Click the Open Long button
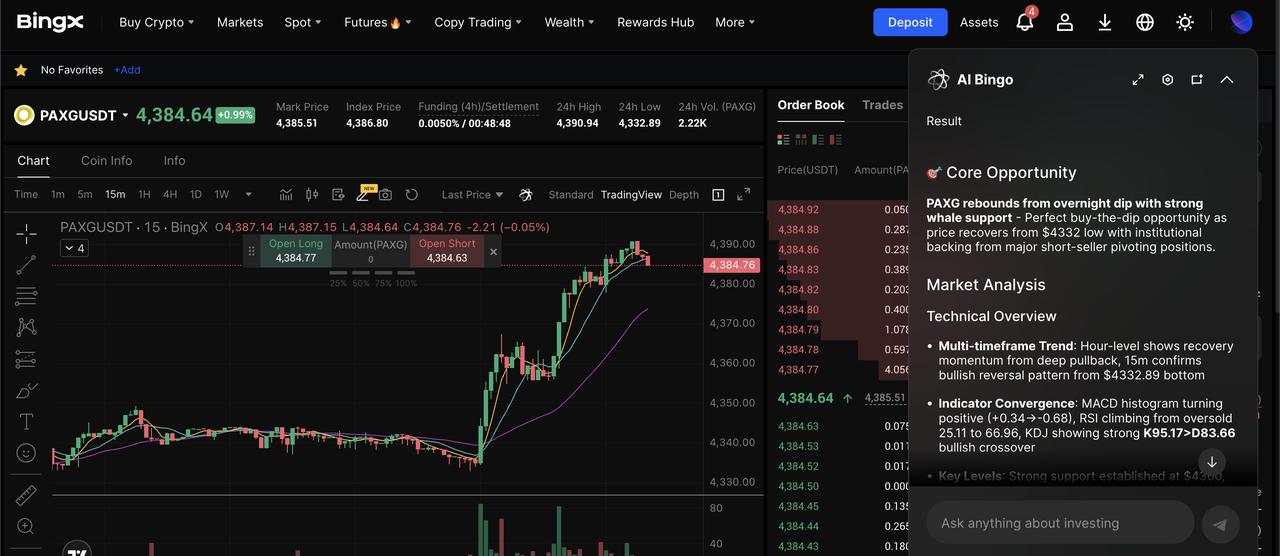1280x556 pixels. coord(296,251)
